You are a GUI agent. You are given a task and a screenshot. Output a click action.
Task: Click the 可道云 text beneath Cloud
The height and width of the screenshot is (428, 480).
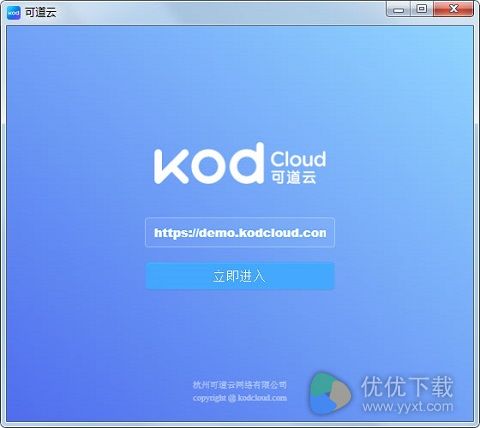coord(293,176)
